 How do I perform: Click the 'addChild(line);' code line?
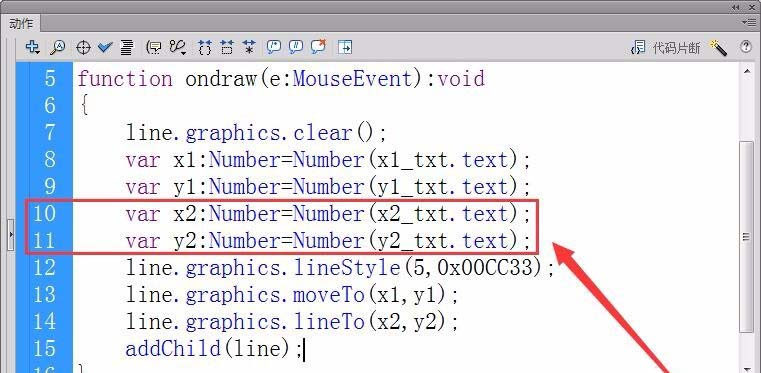(214, 349)
